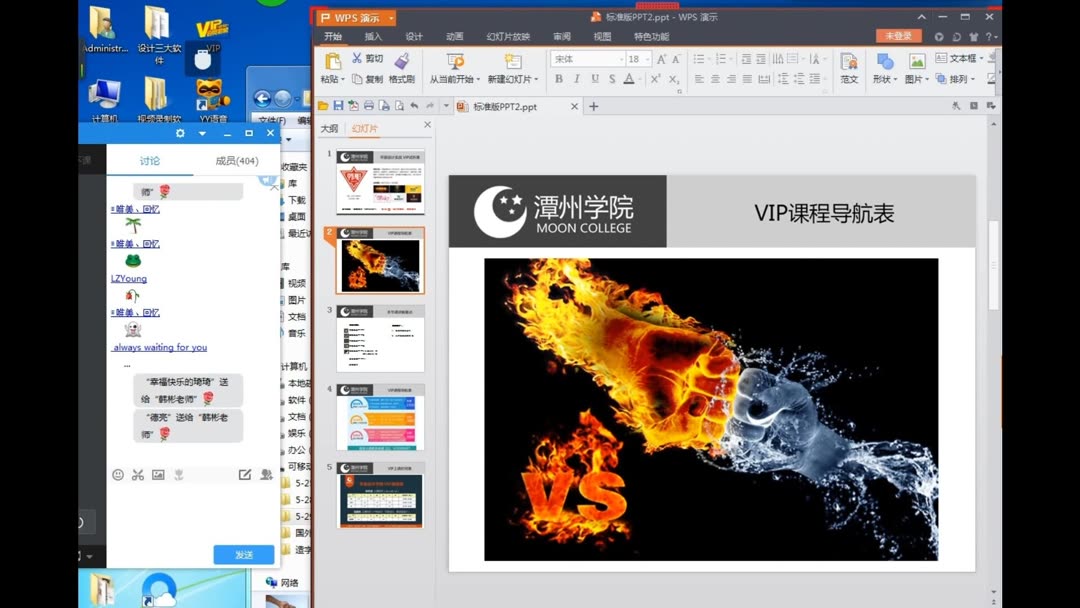The image size is (1080, 608).
Task: Expand the Paste (粘贴) dropdown arrow
Action: coord(341,78)
